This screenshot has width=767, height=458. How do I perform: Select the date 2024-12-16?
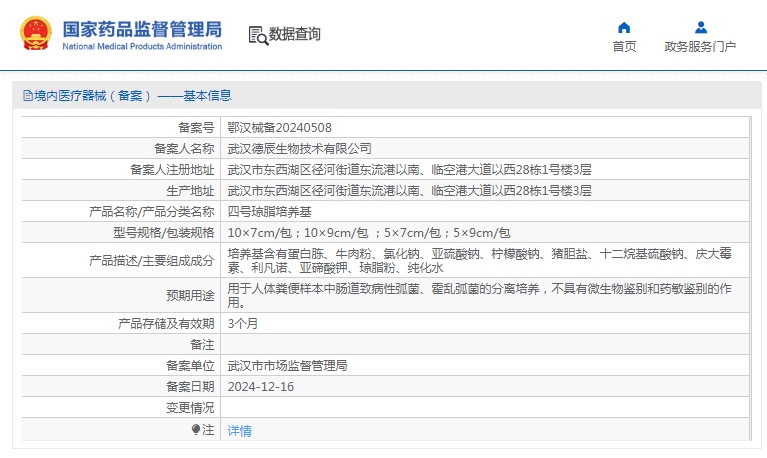tap(261, 387)
